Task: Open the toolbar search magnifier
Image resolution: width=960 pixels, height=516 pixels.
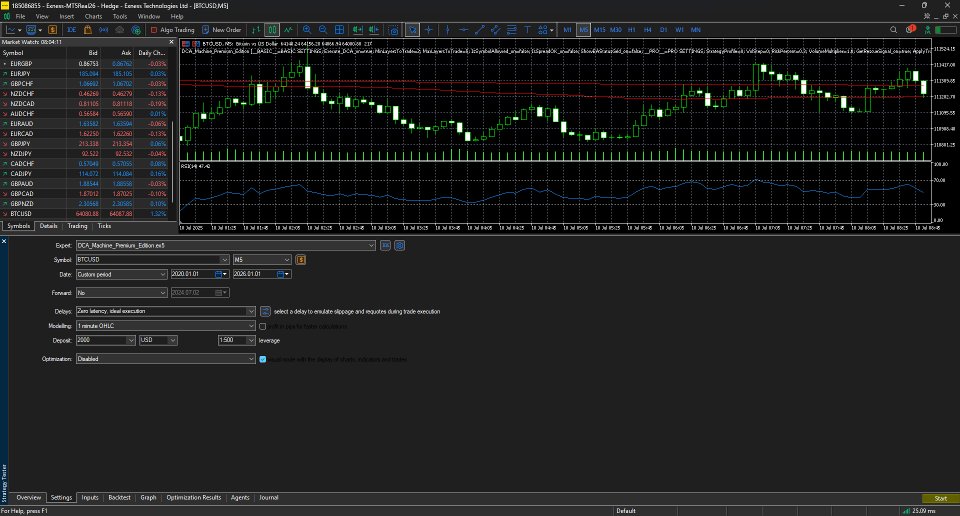Action: [x=893, y=29]
